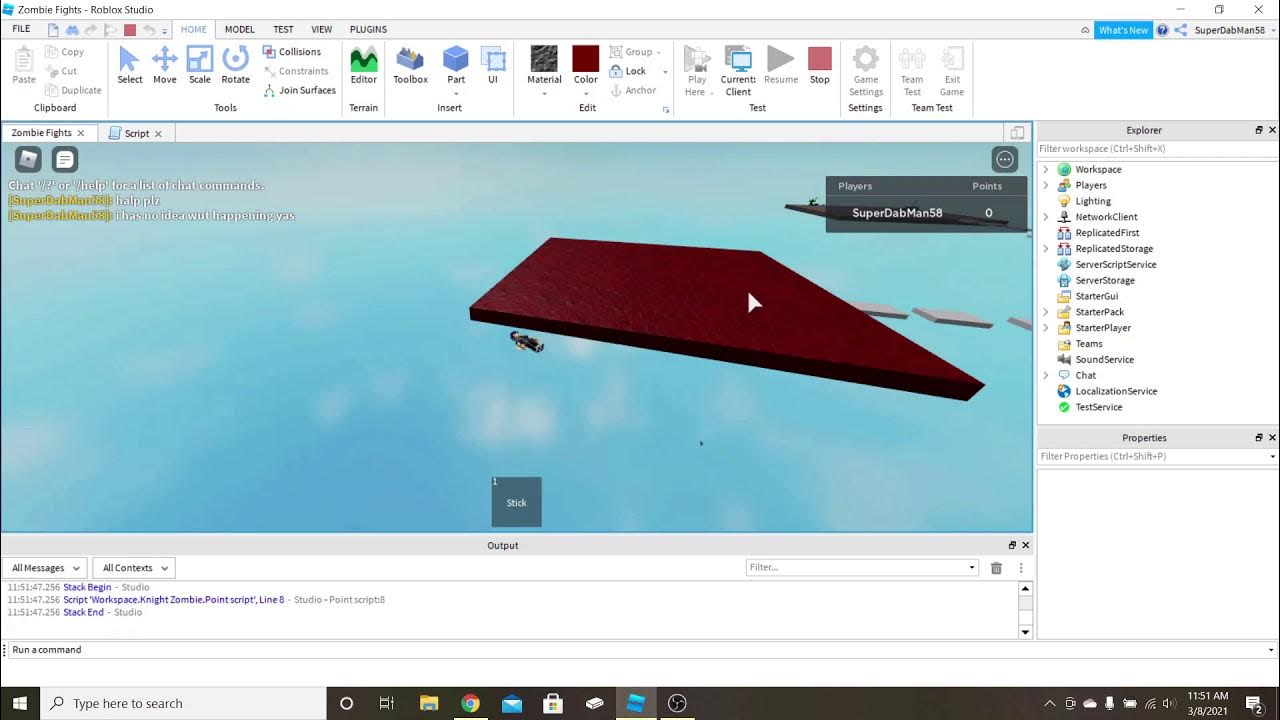Toggle Constraints option
The image size is (1280, 720).
[x=296, y=71]
